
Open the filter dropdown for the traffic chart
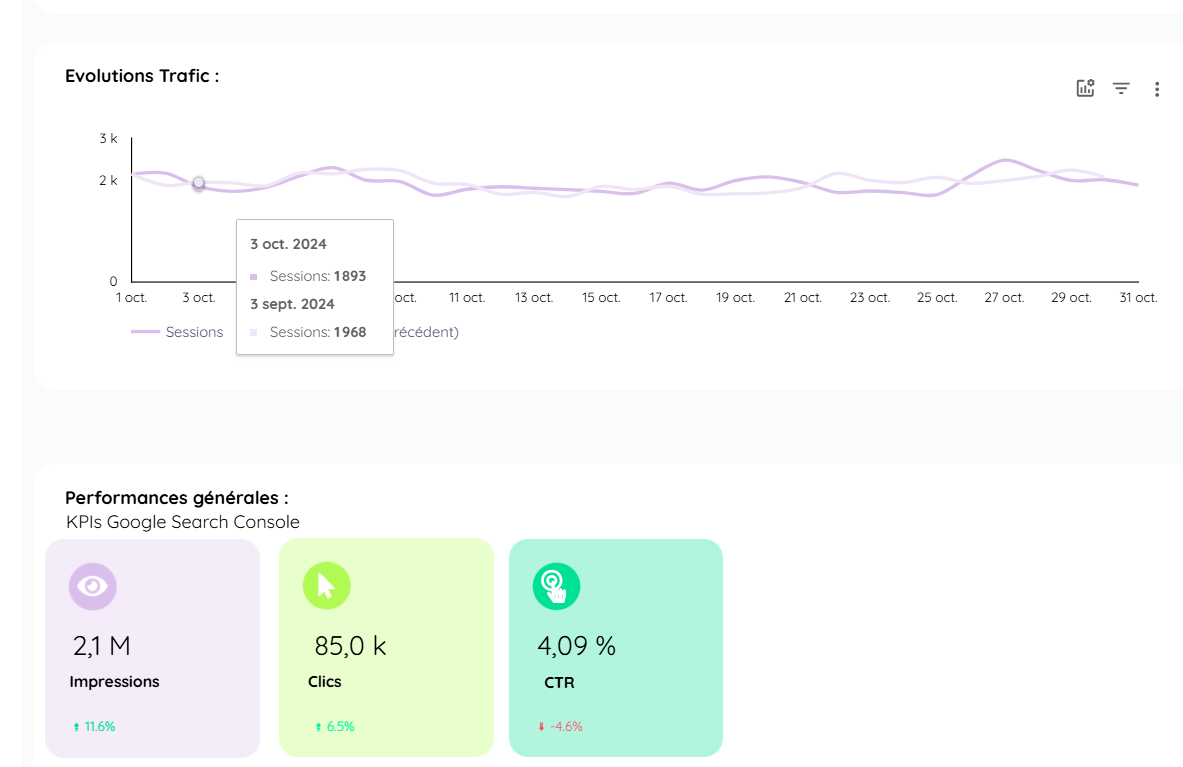point(1121,88)
